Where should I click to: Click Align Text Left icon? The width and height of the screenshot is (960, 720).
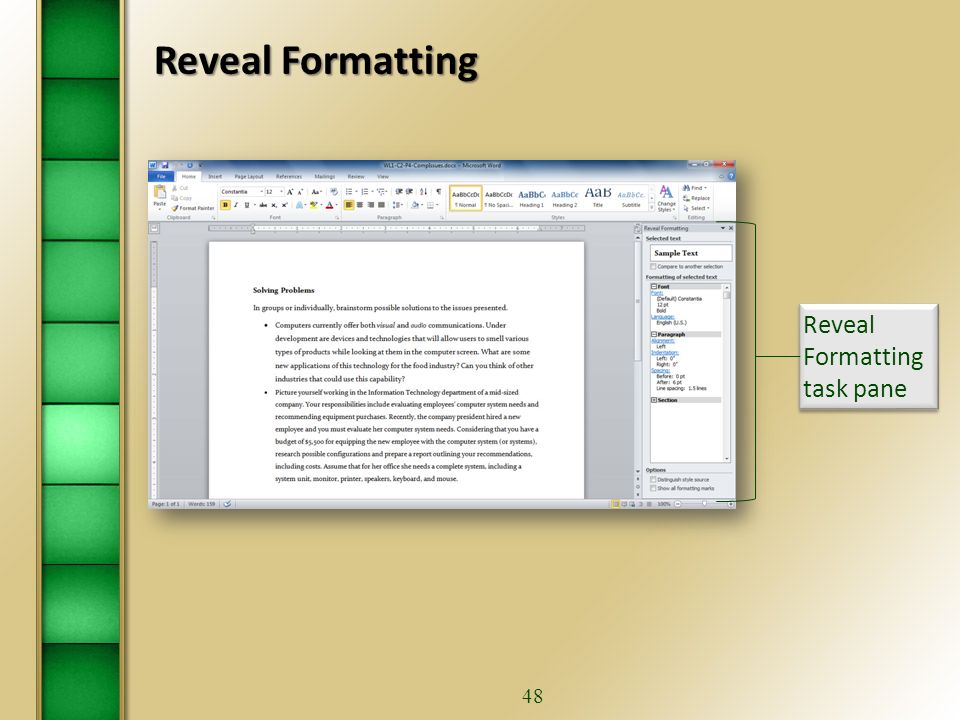[349, 205]
